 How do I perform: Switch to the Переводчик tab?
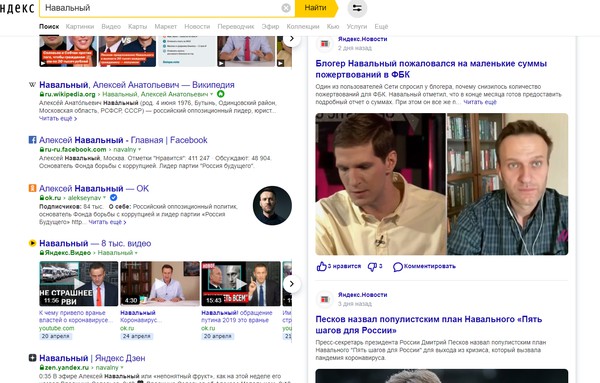click(236, 26)
